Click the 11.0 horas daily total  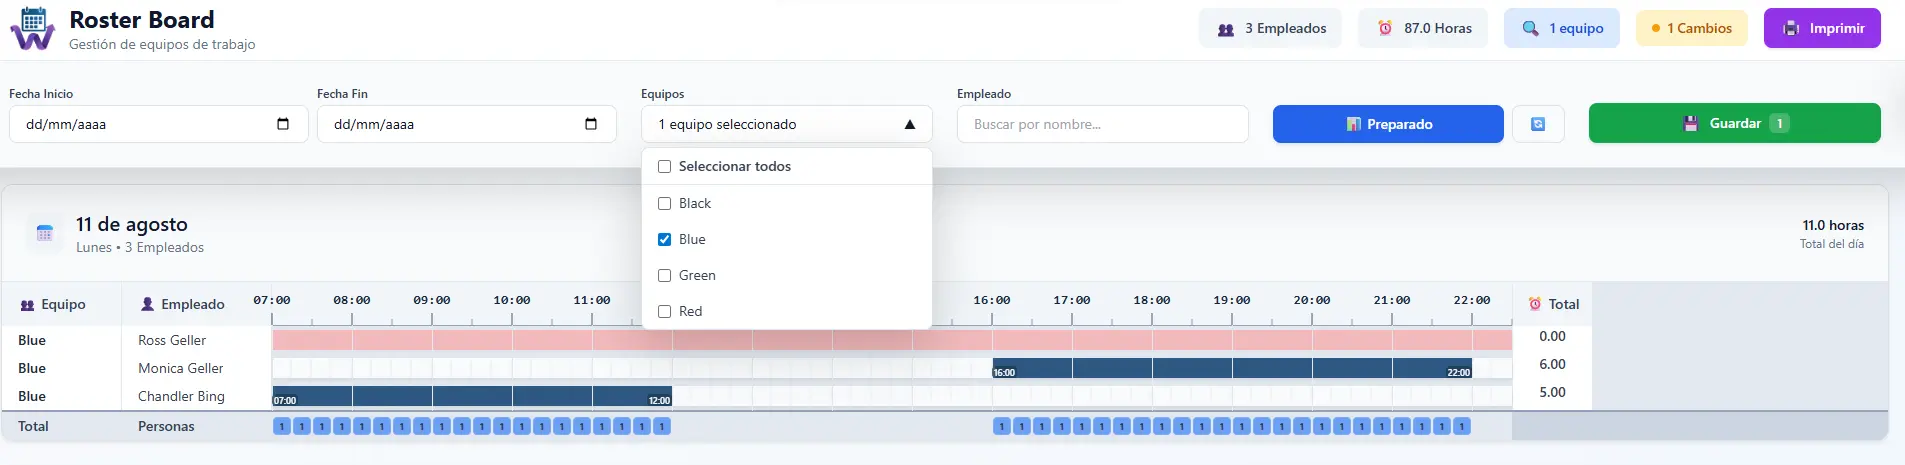[1833, 225]
